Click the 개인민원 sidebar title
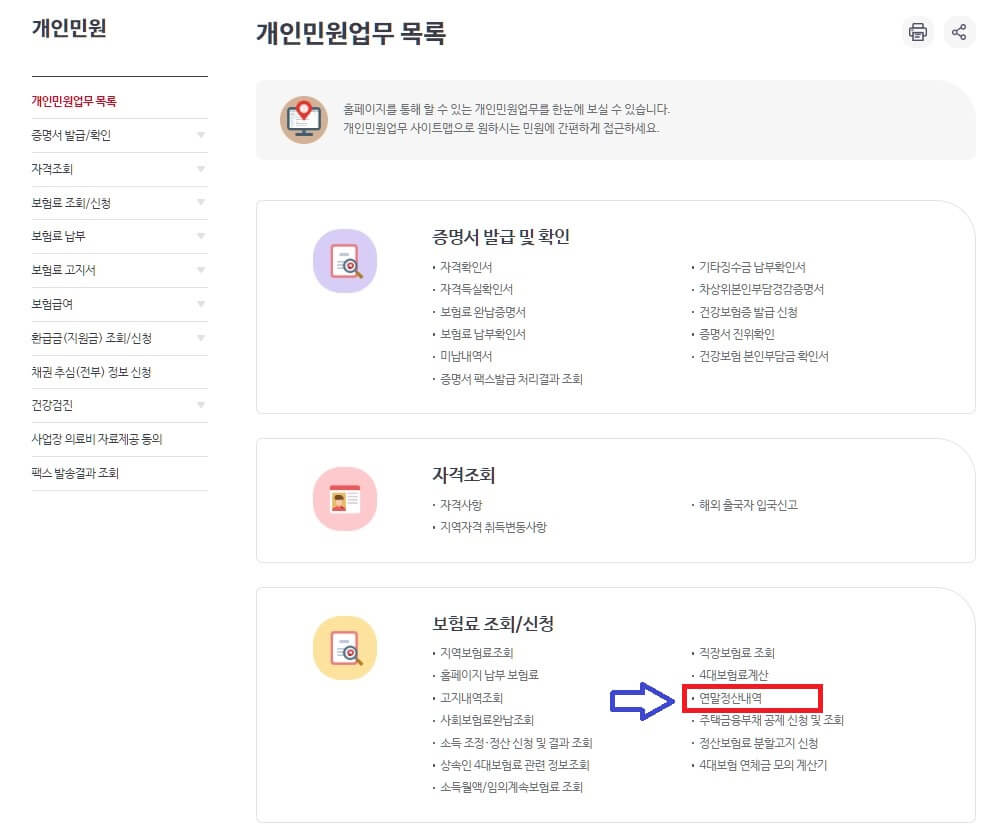 pyautogui.click(x=69, y=29)
